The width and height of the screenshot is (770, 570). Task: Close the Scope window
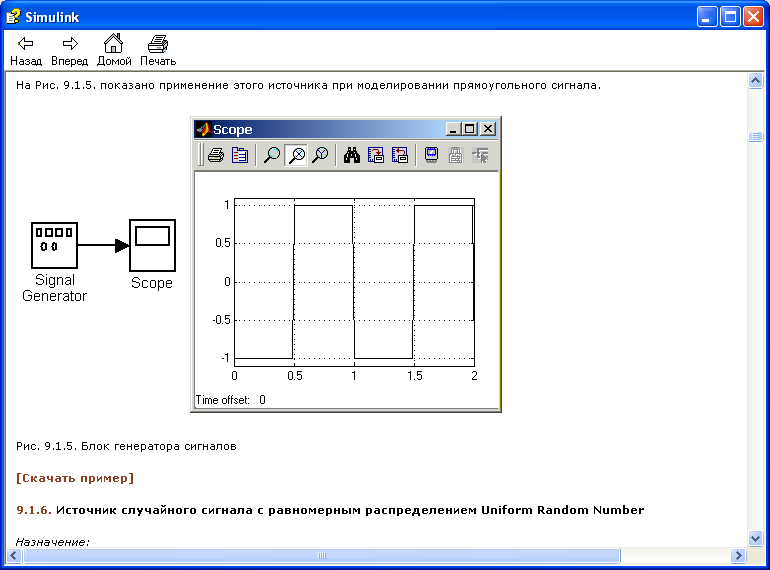pyautogui.click(x=487, y=129)
